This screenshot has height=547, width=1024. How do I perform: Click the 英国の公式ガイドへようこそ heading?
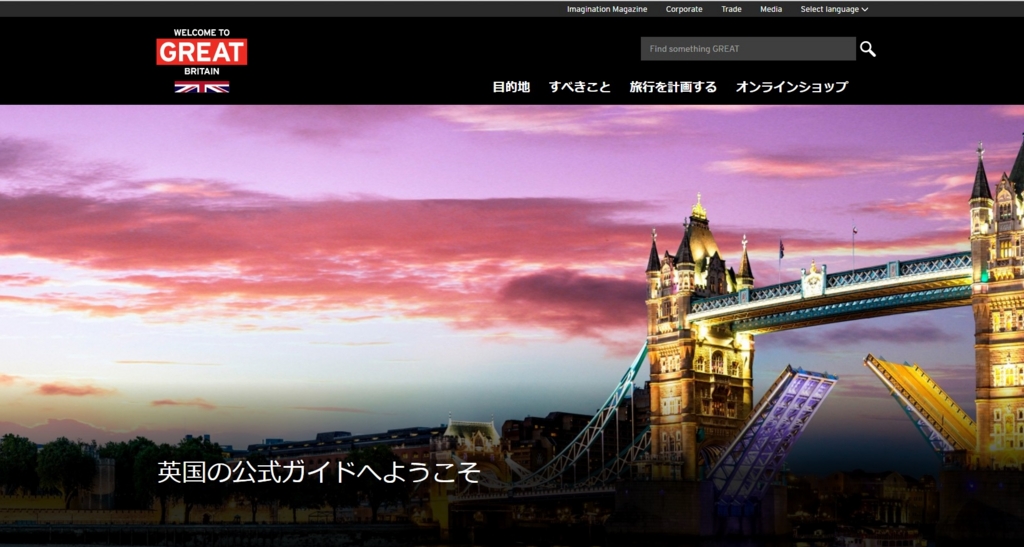[x=318, y=473]
